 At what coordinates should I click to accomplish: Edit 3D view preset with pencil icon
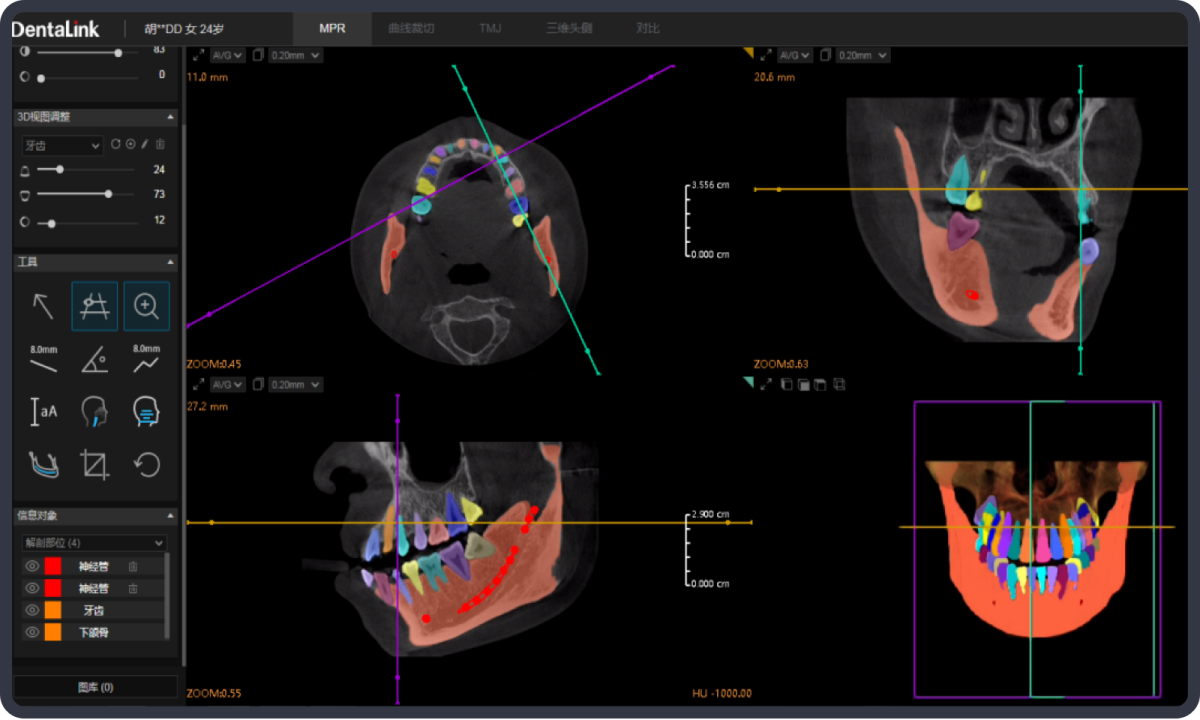point(145,145)
